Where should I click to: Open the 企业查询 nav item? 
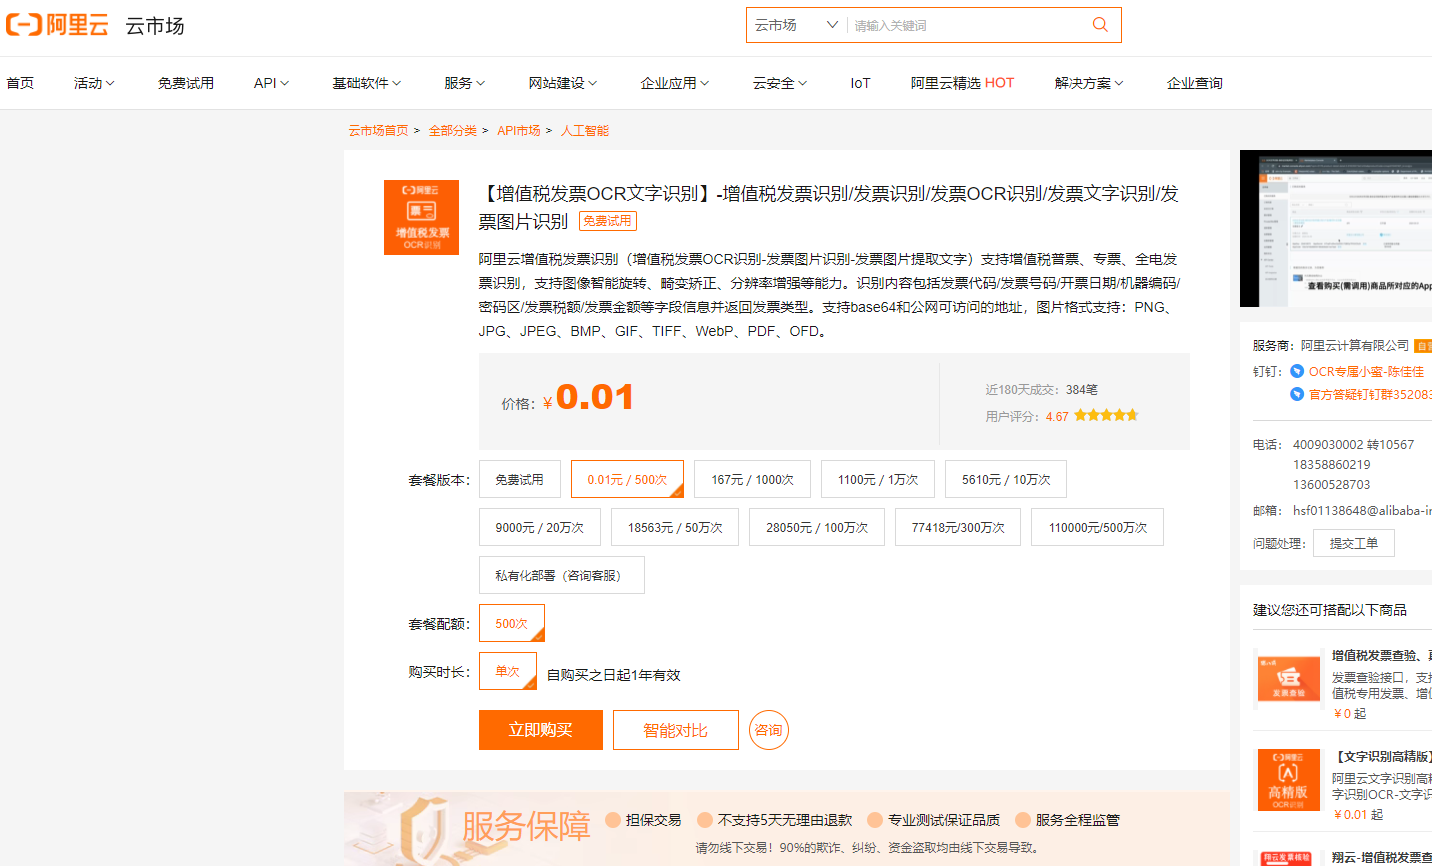1195,83
